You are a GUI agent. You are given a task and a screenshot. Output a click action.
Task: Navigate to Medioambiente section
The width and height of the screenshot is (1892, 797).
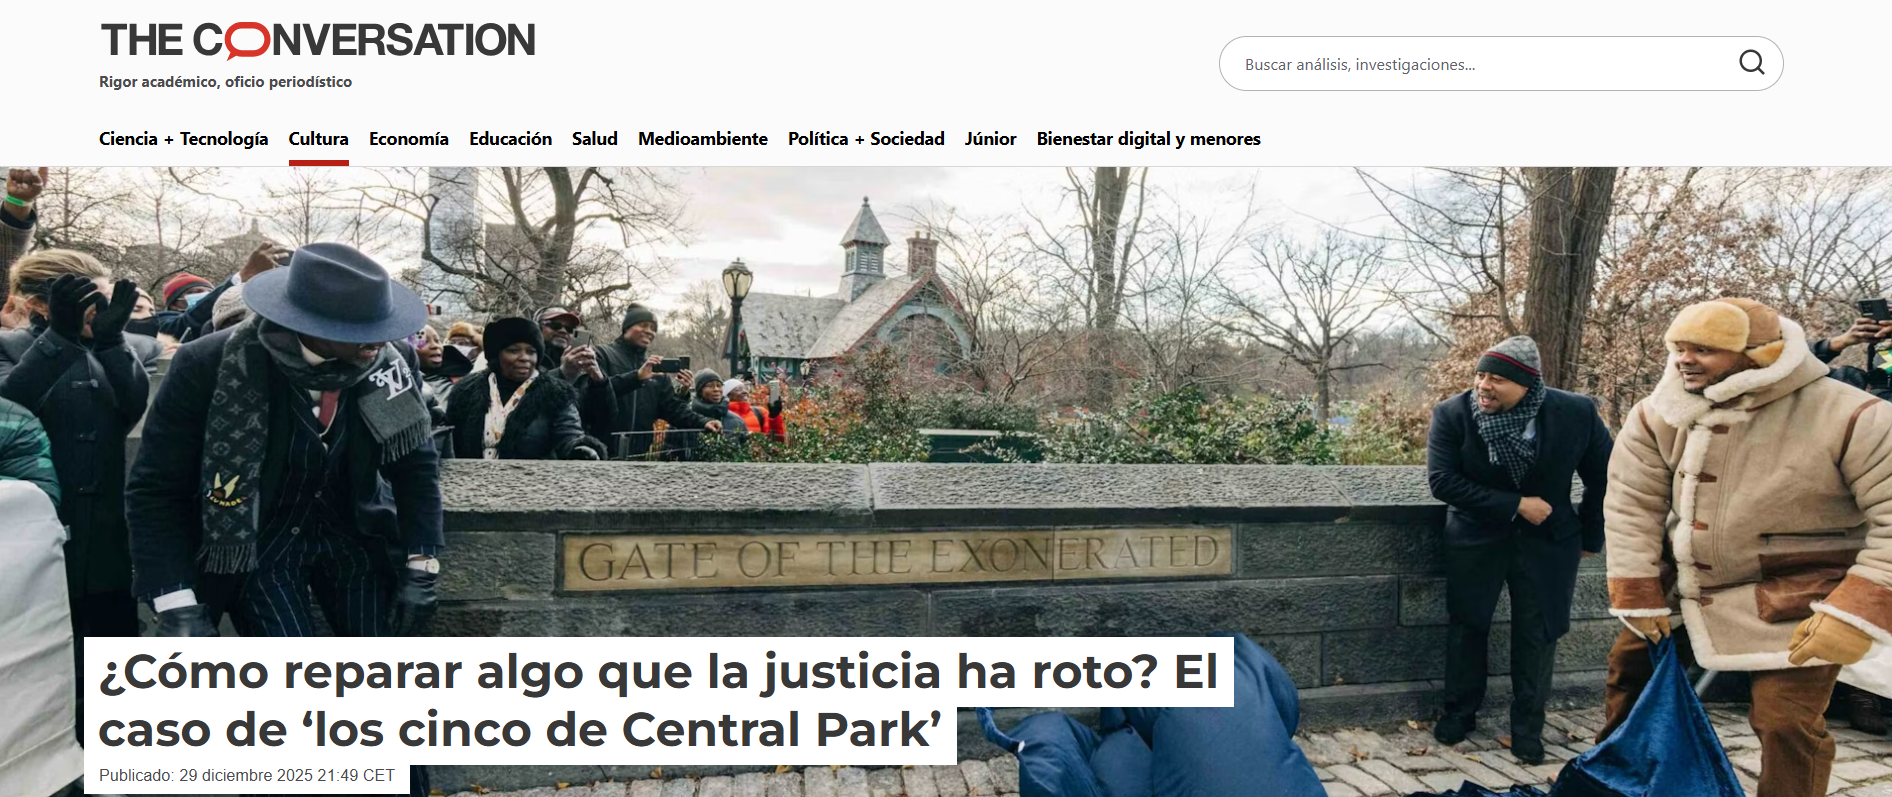click(x=702, y=139)
